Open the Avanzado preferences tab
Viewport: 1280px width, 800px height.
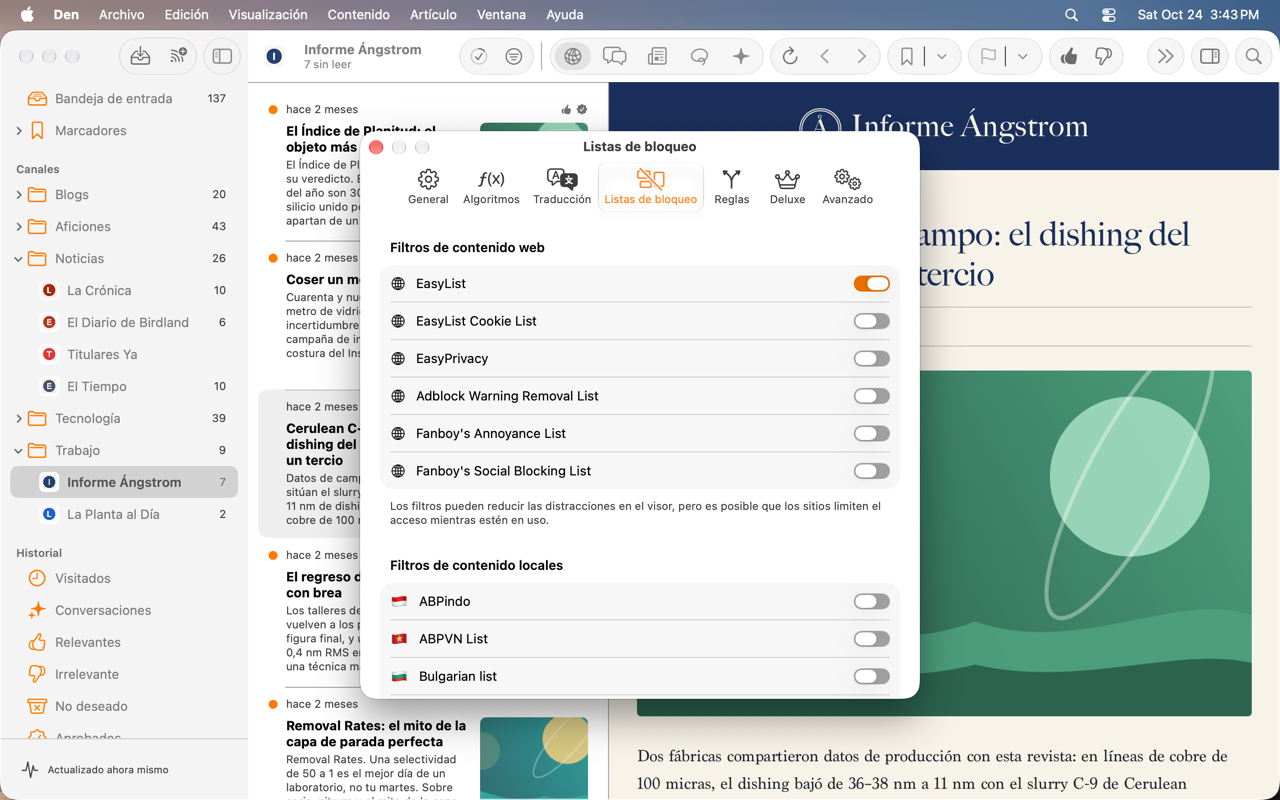[x=848, y=187]
